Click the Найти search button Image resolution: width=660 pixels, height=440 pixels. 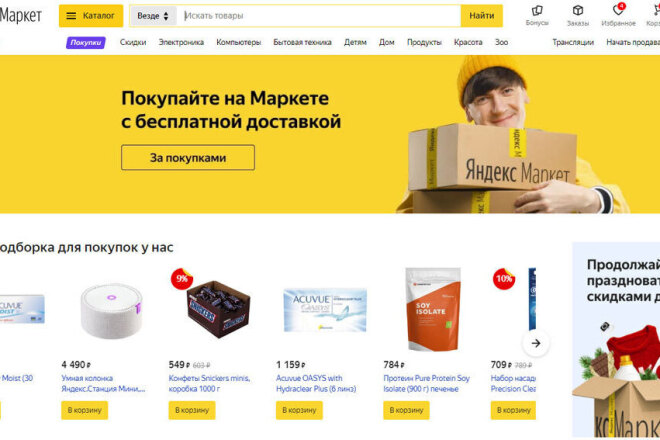point(482,16)
